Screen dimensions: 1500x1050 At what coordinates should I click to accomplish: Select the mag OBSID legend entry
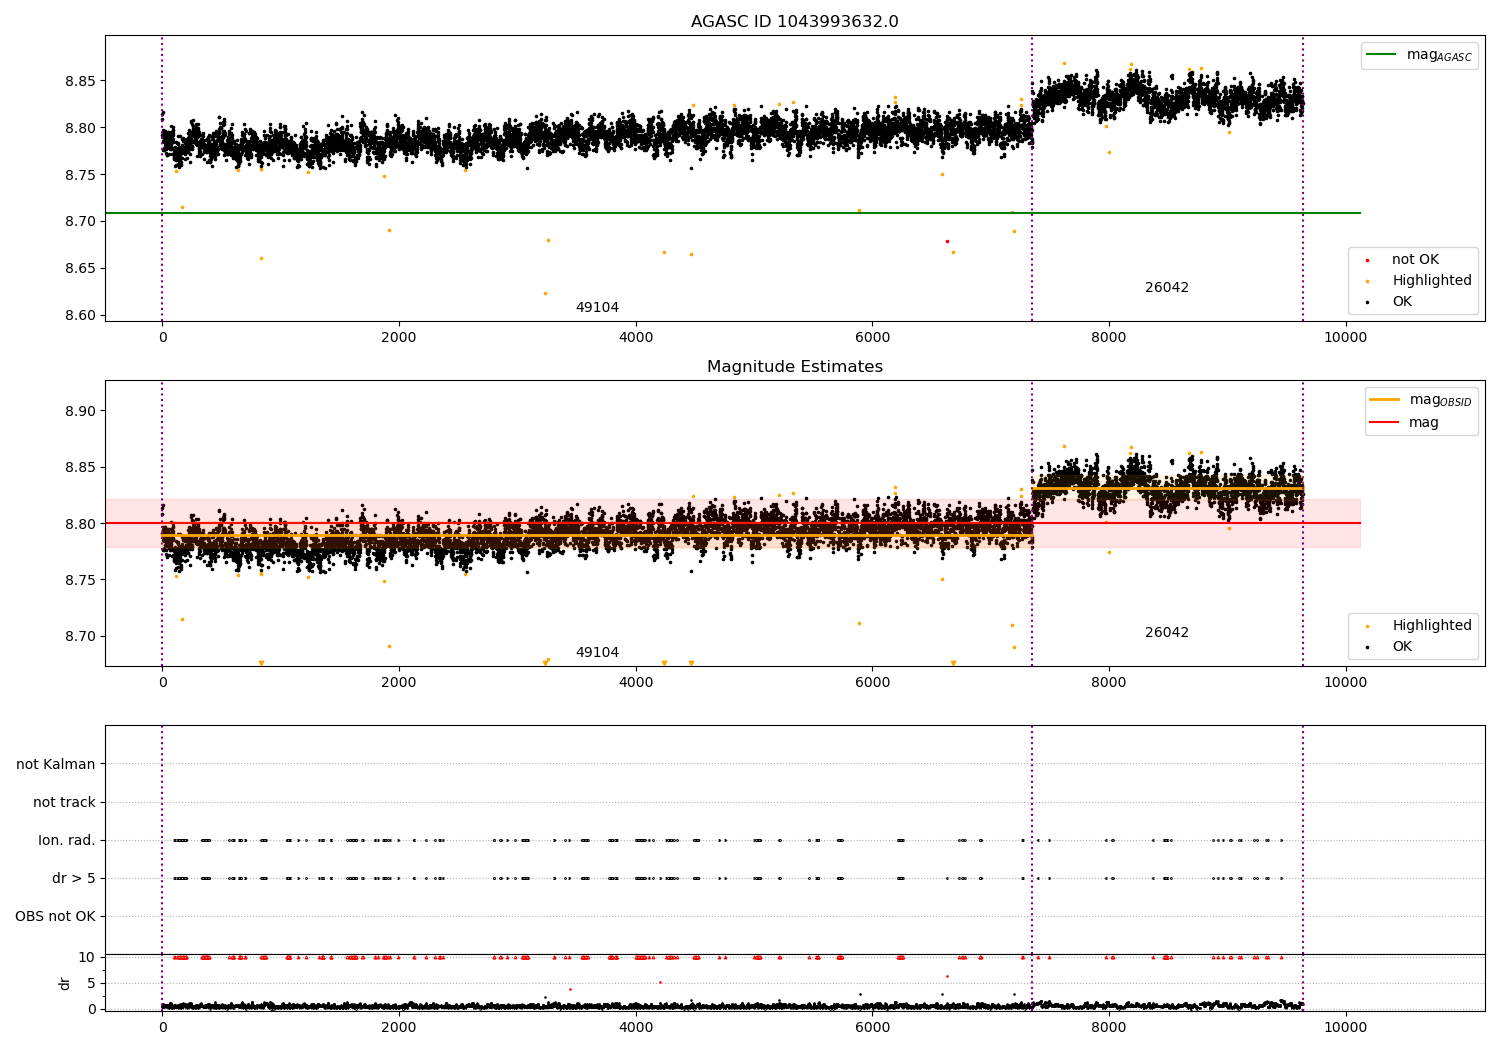tap(1420, 400)
